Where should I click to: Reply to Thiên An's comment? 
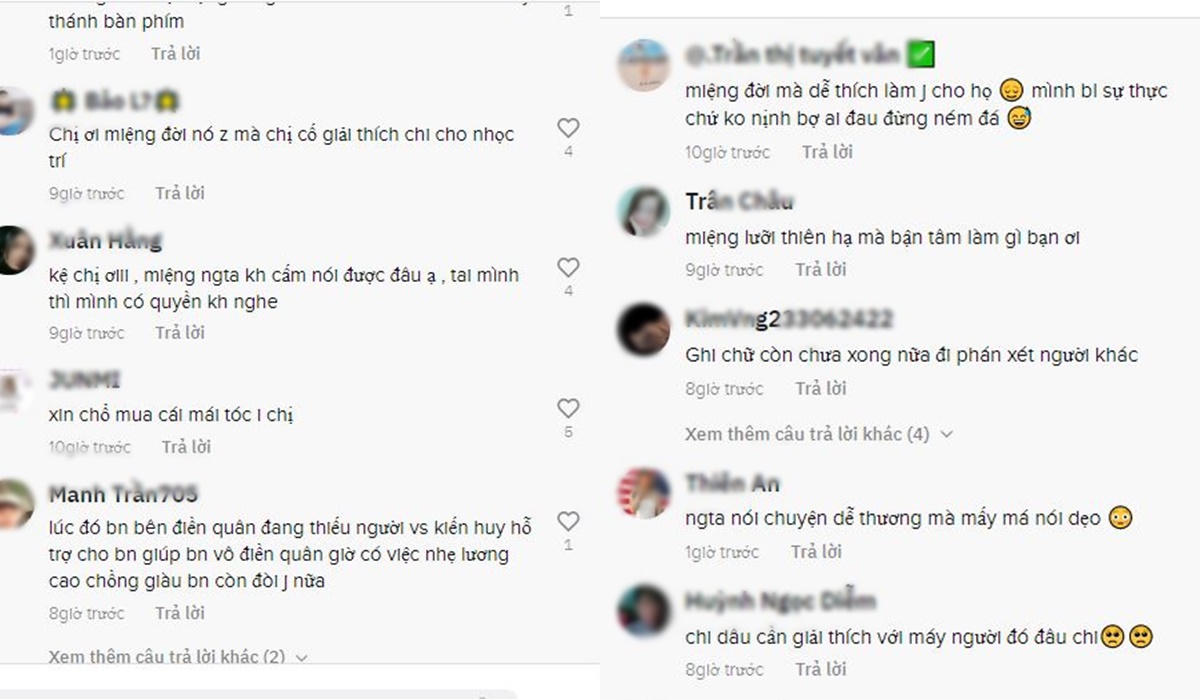pos(817,552)
